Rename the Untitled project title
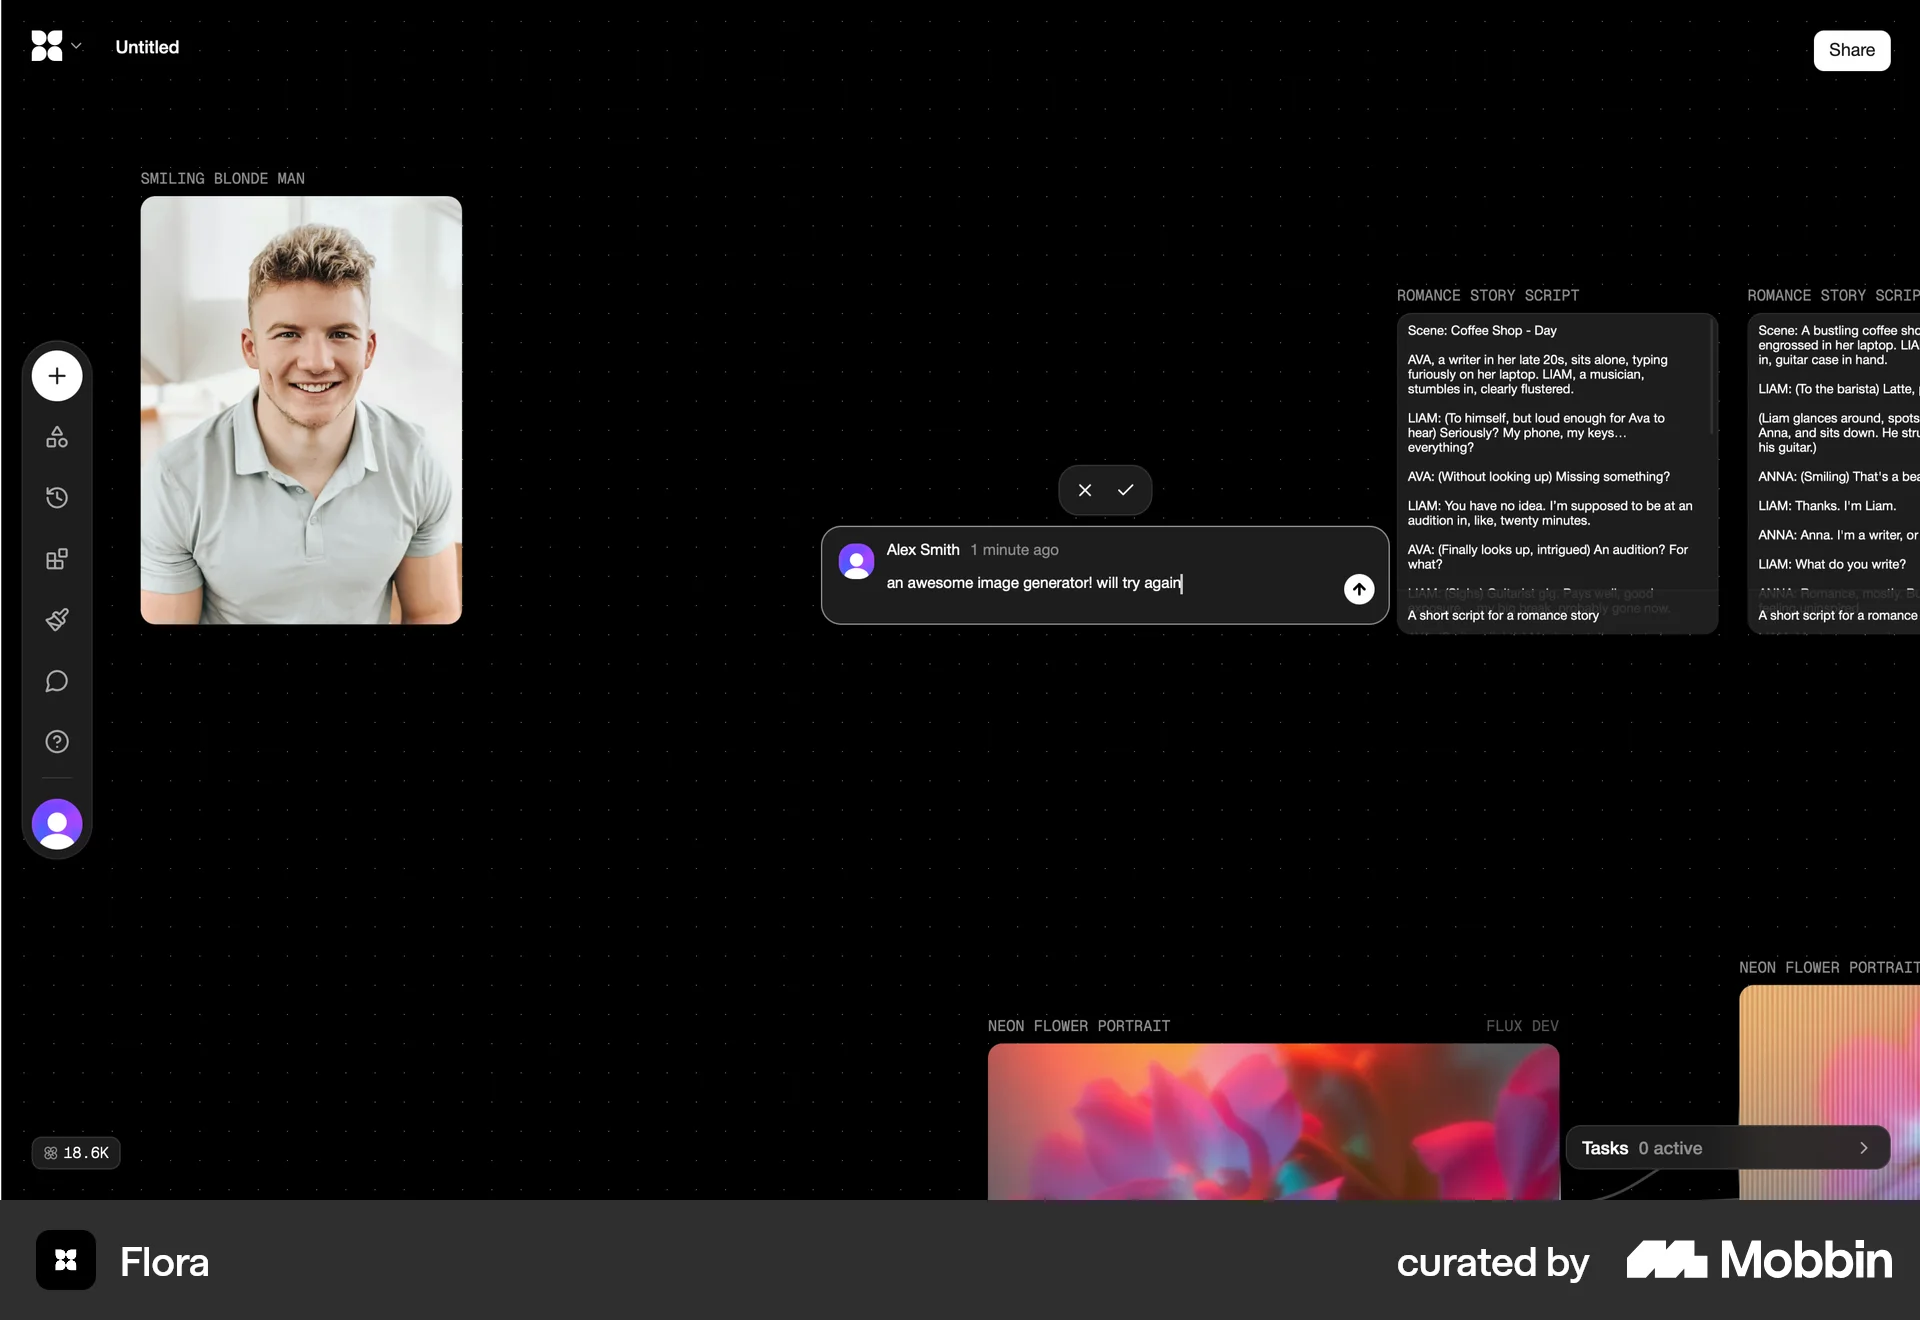The width and height of the screenshot is (1920, 1320). click(146, 47)
